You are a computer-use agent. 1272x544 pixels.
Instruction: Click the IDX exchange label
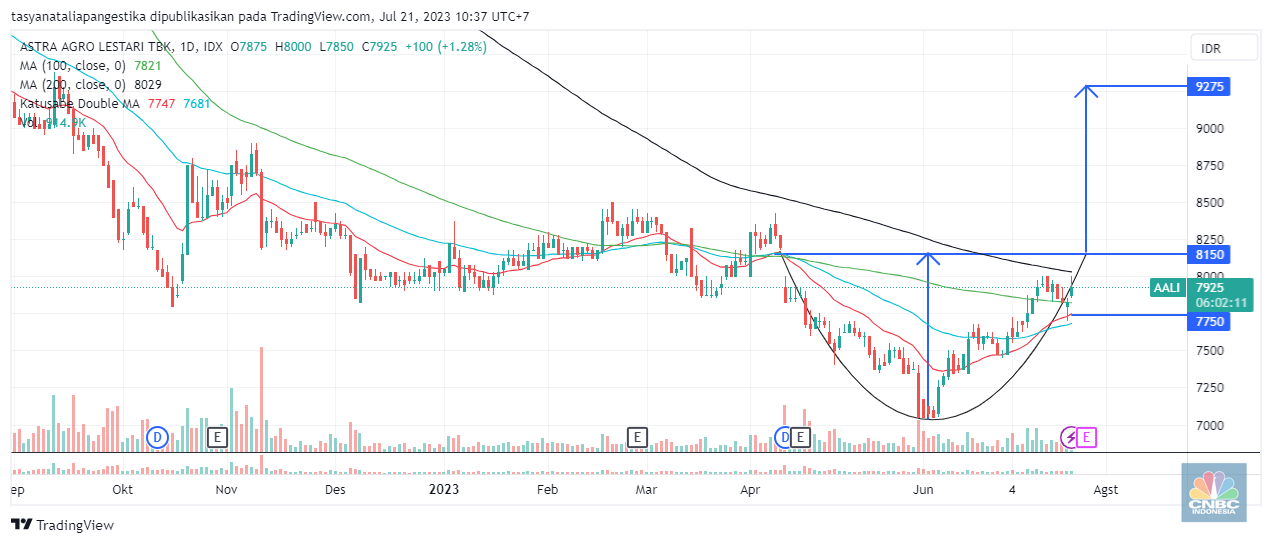(211, 47)
